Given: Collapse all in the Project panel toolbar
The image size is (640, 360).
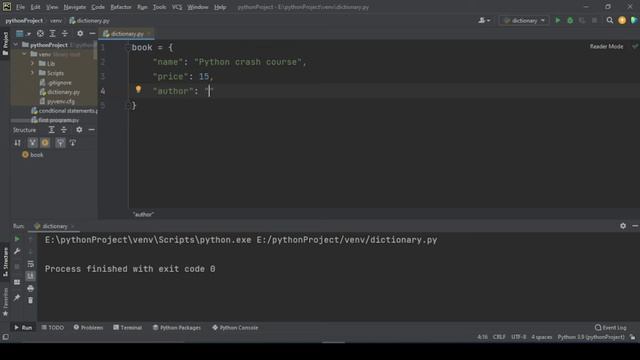Looking at the screenshot, I should pyautogui.click(x=64, y=33).
